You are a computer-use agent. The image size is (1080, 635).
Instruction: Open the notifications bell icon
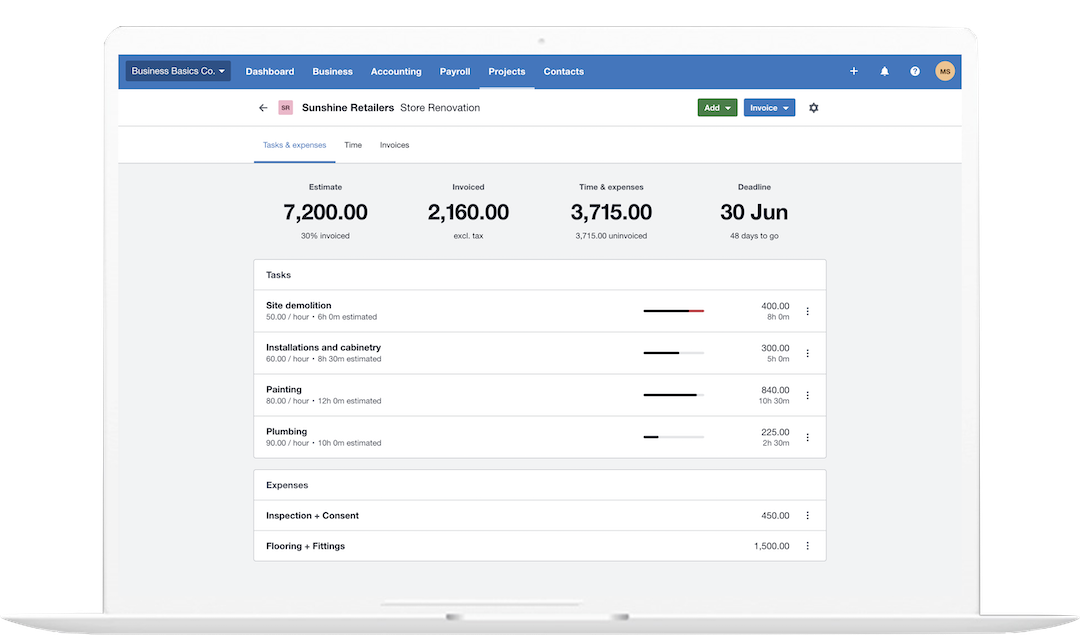point(884,71)
